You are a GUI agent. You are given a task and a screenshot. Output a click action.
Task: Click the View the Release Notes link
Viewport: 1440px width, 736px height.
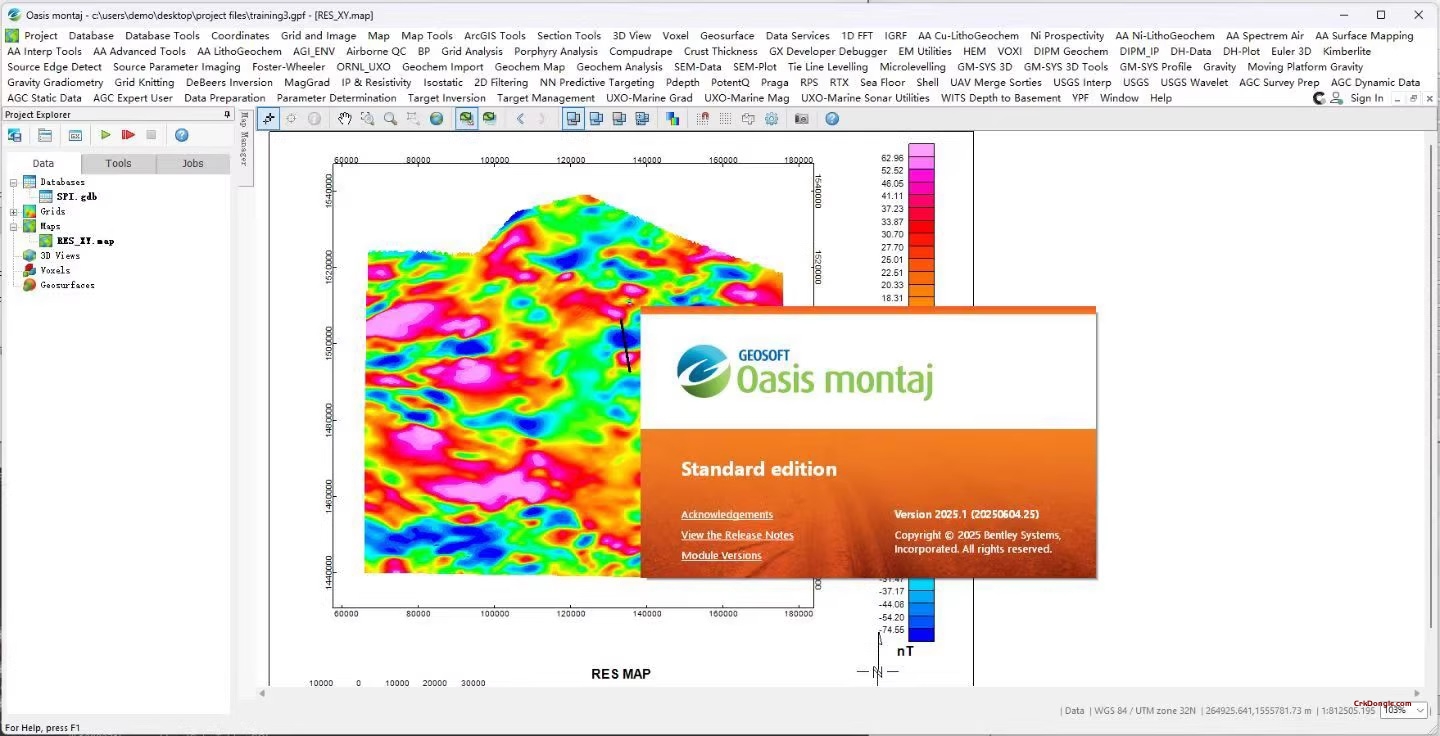click(737, 535)
